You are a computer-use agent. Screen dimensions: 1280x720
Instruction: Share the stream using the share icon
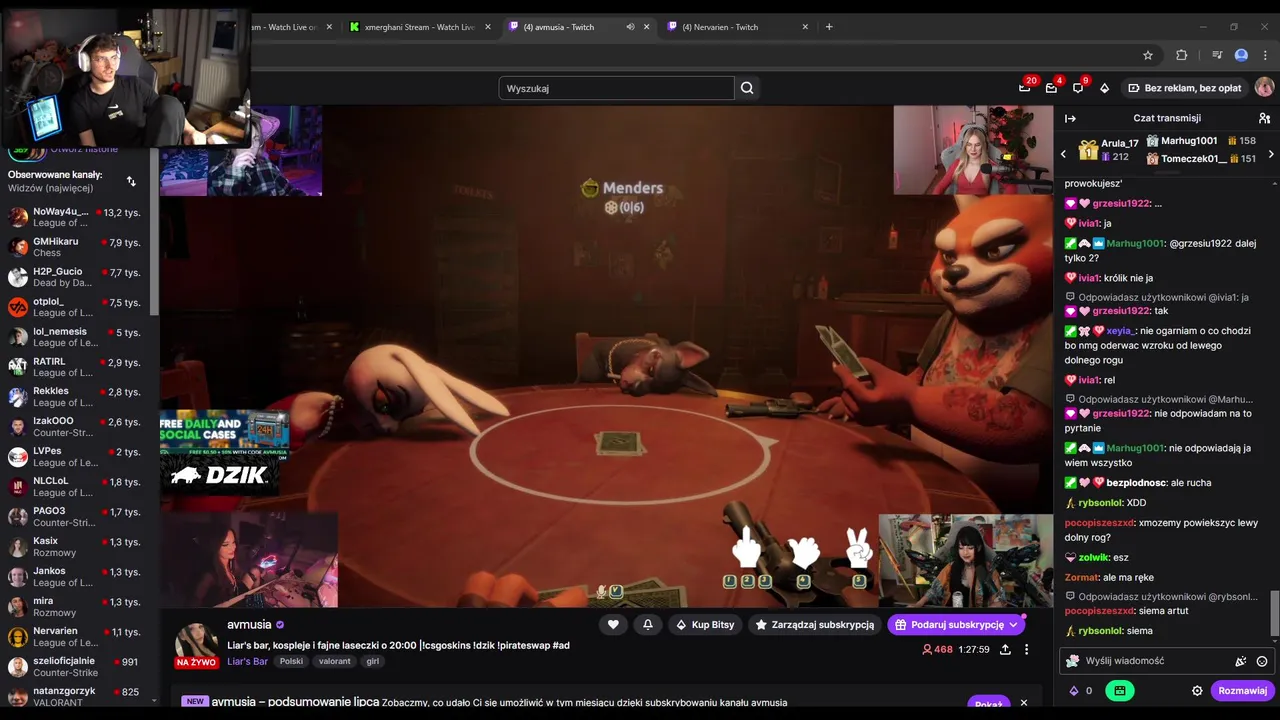[1005, 650]
